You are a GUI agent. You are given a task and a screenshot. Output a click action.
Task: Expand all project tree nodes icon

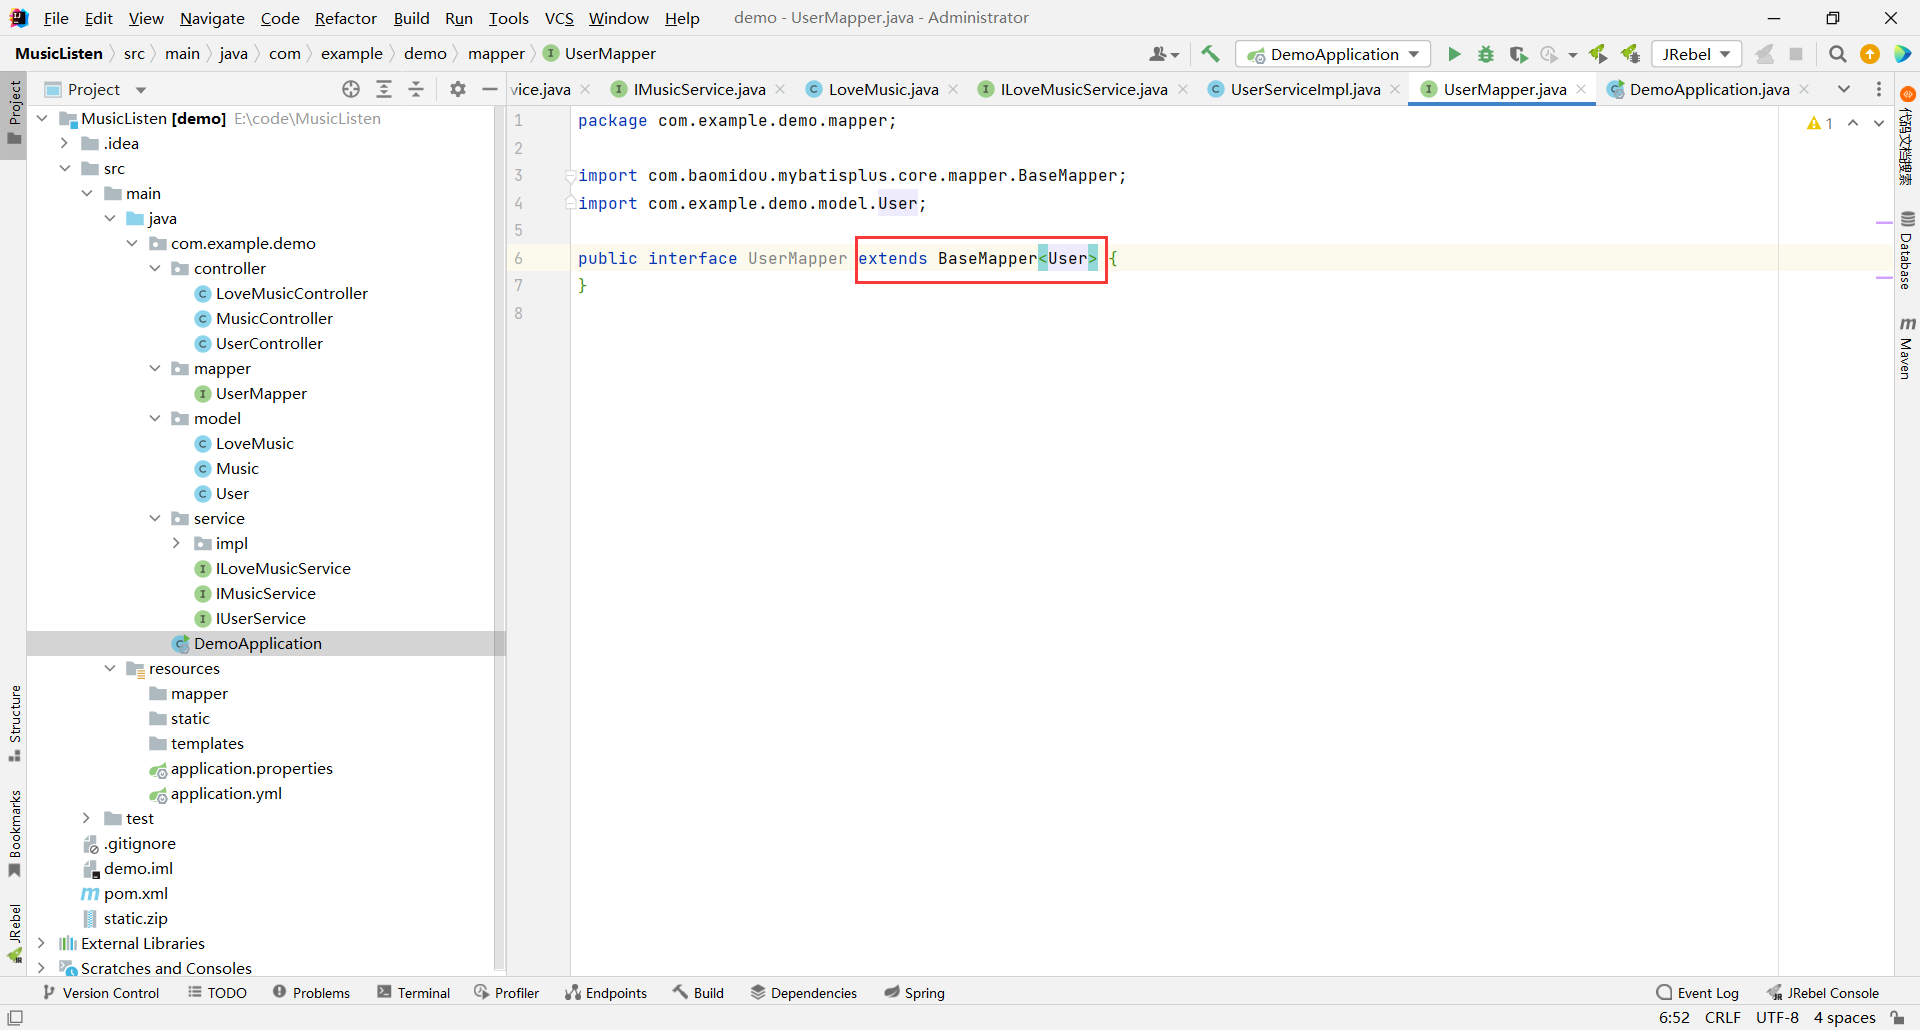point(384,89)
